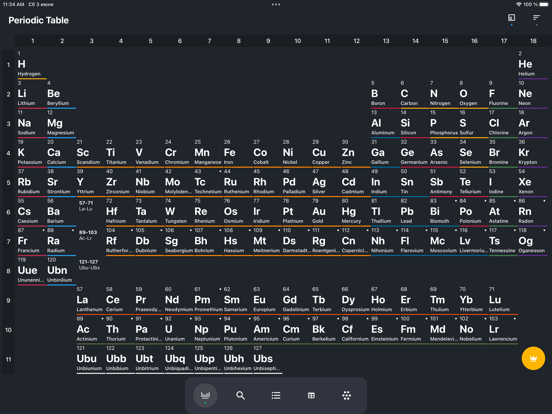Open the sort/filter icon at top right

pos(536,18)
